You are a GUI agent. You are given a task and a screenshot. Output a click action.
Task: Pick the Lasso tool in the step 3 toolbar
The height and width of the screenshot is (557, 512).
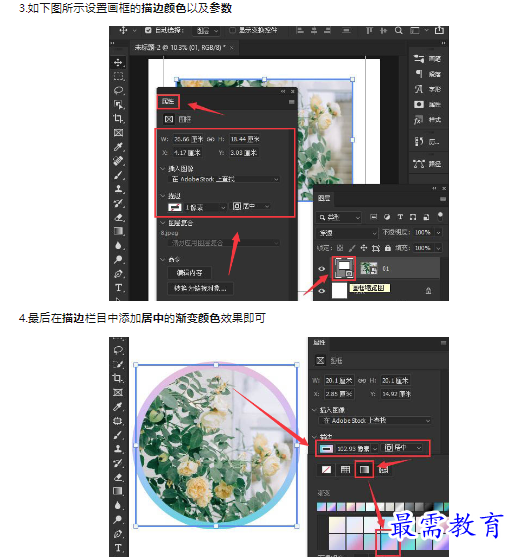click(118, 90)
